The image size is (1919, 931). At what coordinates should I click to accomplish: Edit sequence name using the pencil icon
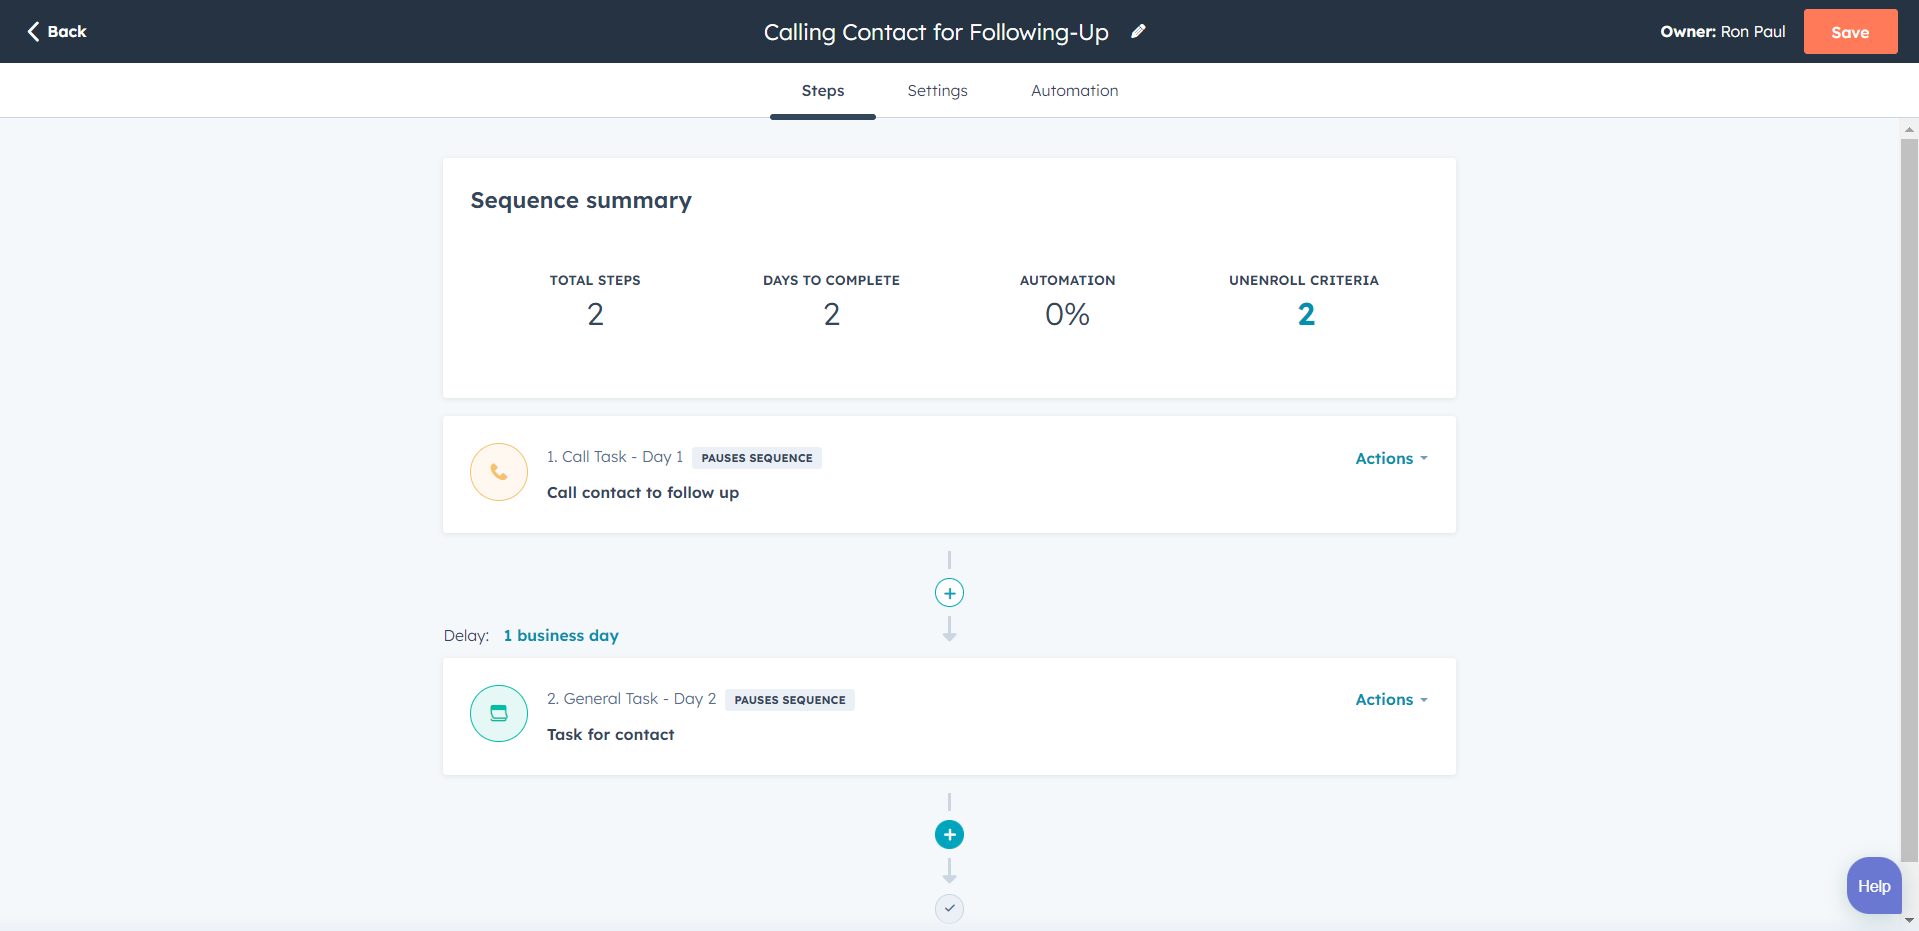pyautogui.click(x=1138, y=31)
